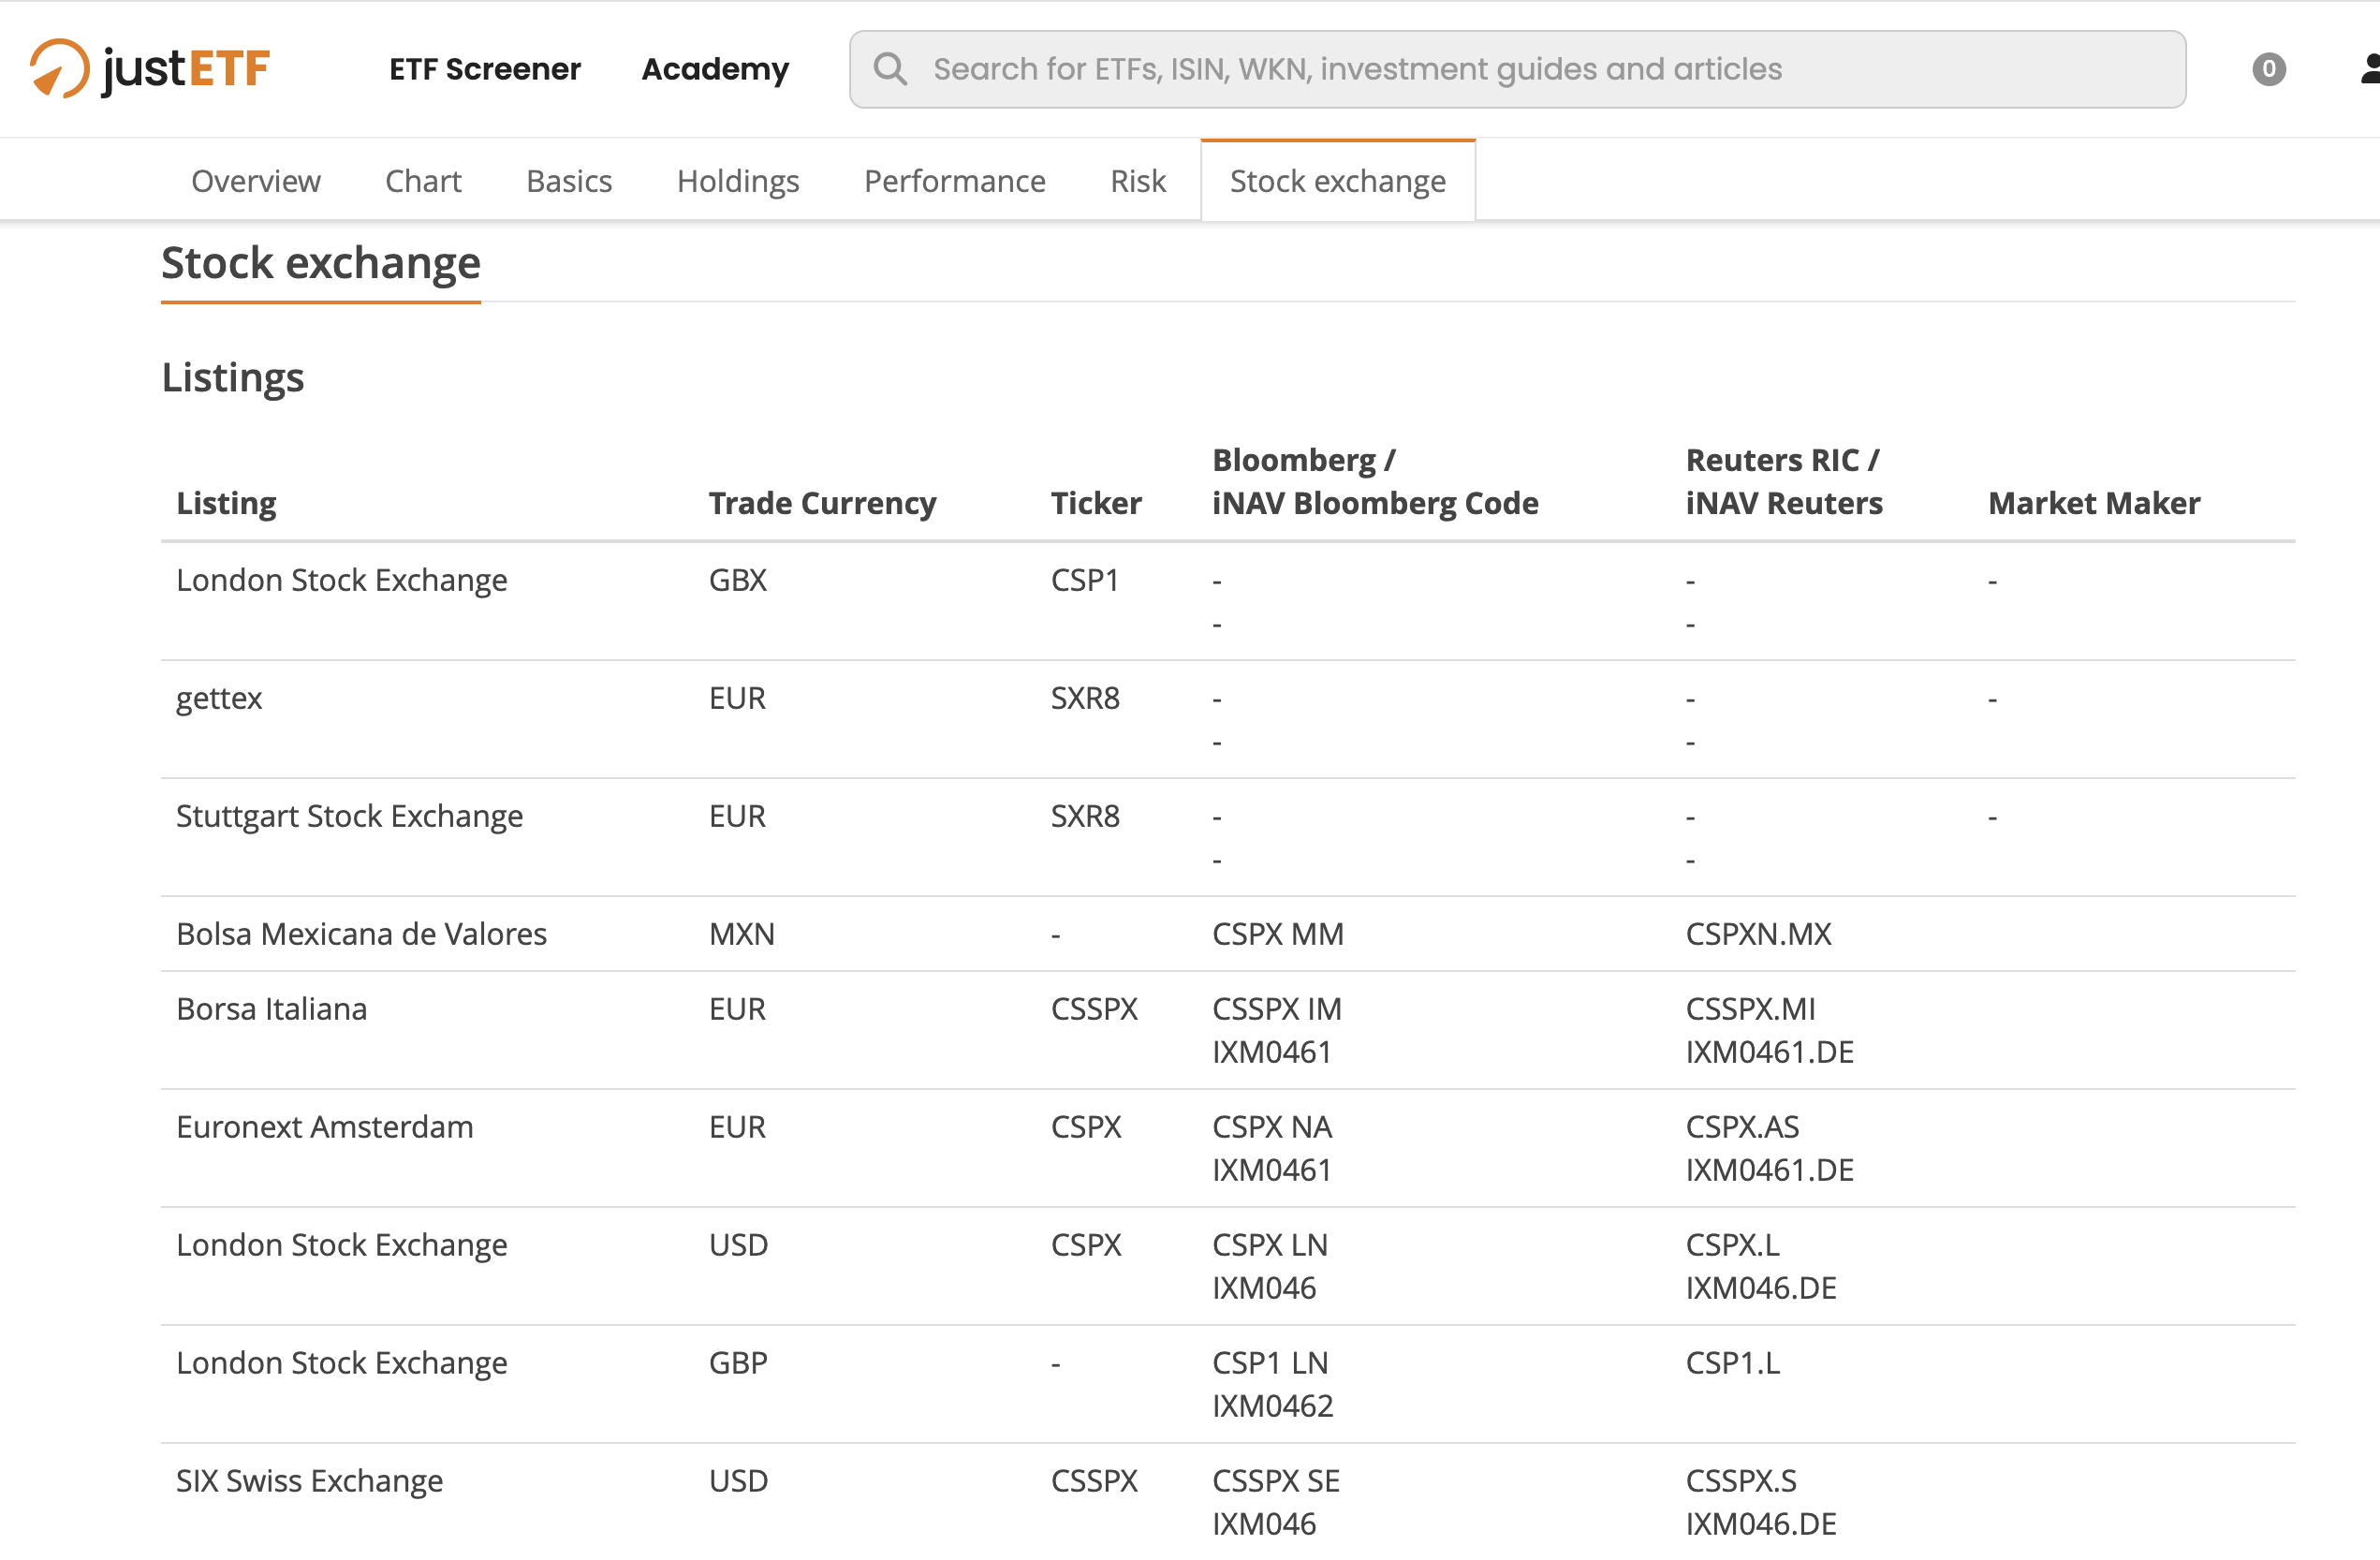Image resolution: width=2380 pixels, height=1560 pixels.
Task: Click the Euronext Amsterdam listing
Action: pos(325,1127)
